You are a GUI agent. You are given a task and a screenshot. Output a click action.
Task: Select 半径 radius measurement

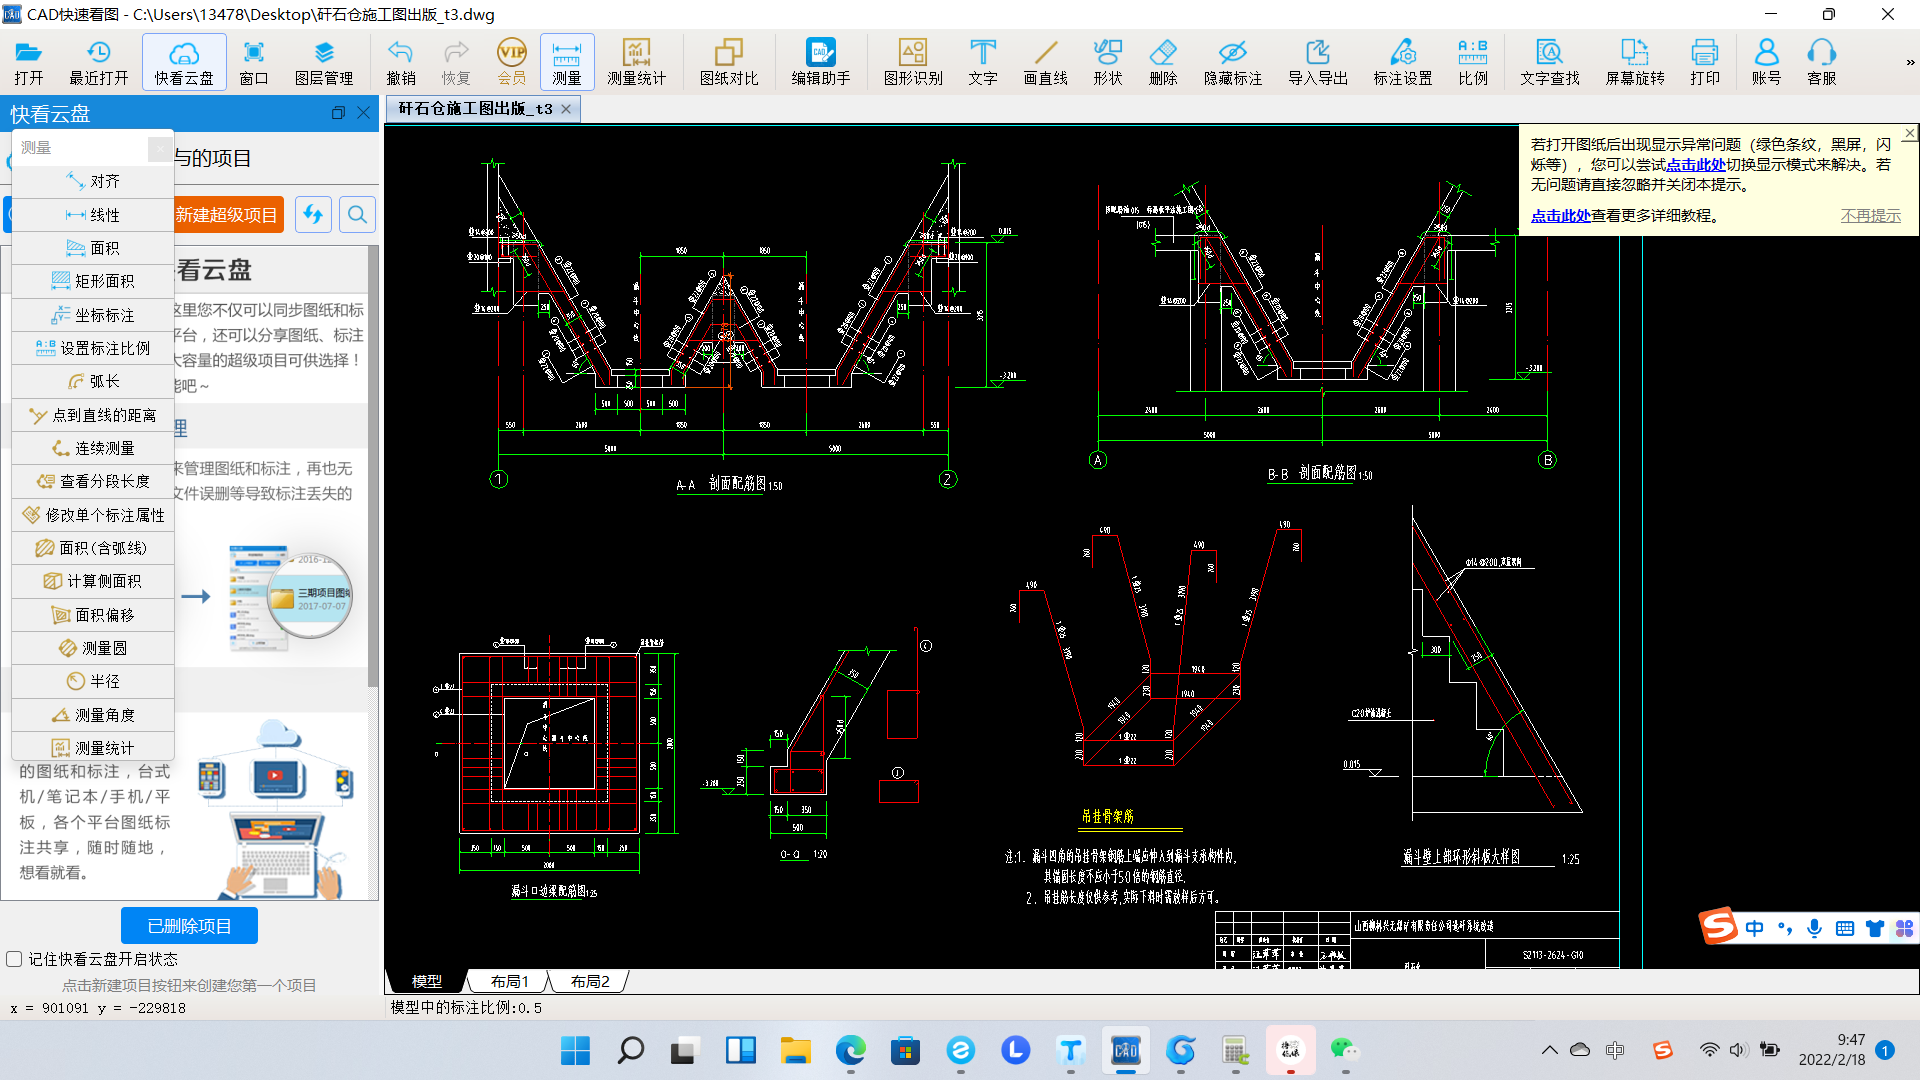93,681
